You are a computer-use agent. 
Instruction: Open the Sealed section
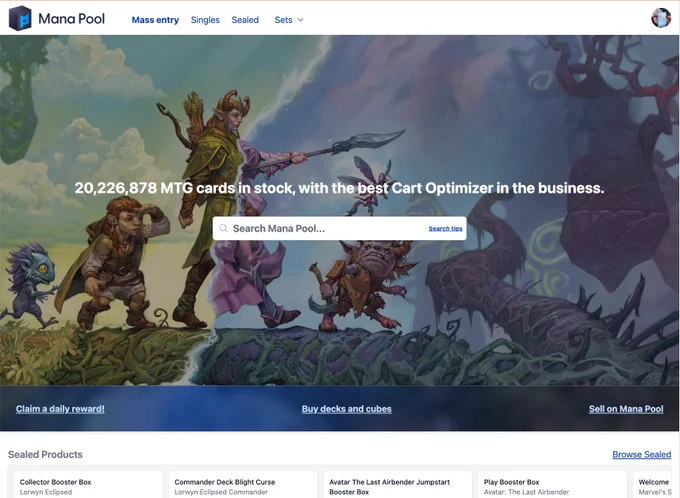pos(245,20)
